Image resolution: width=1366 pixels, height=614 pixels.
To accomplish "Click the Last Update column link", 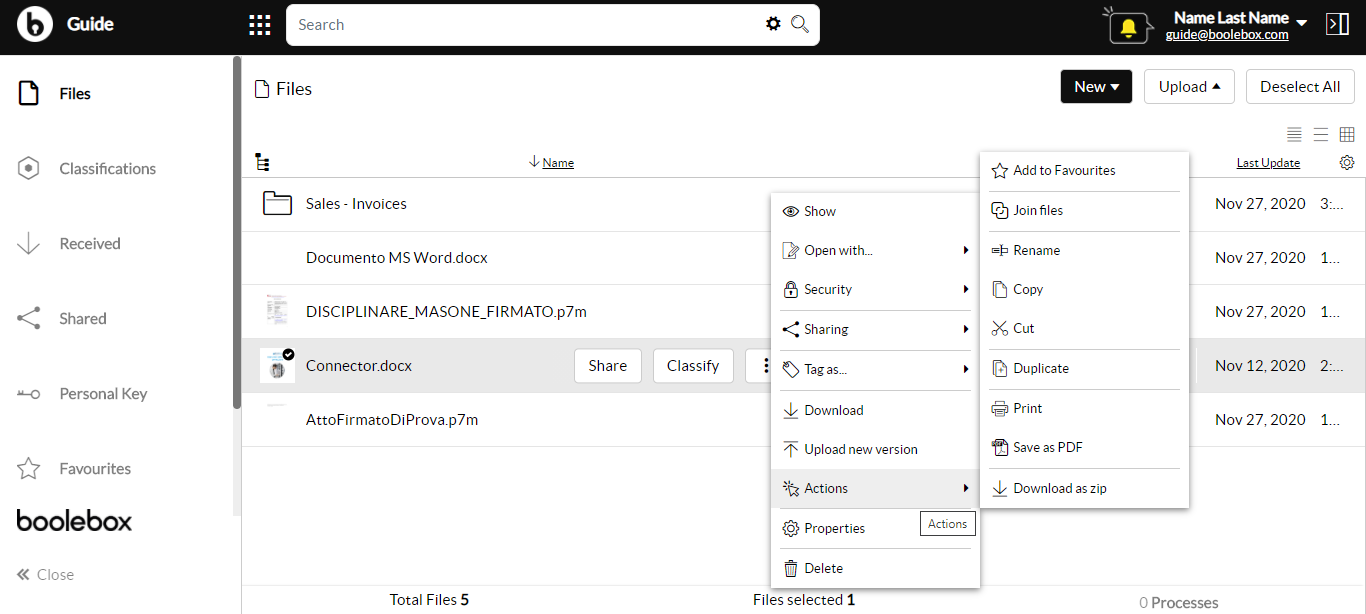I will click(x=1268, y=162).
